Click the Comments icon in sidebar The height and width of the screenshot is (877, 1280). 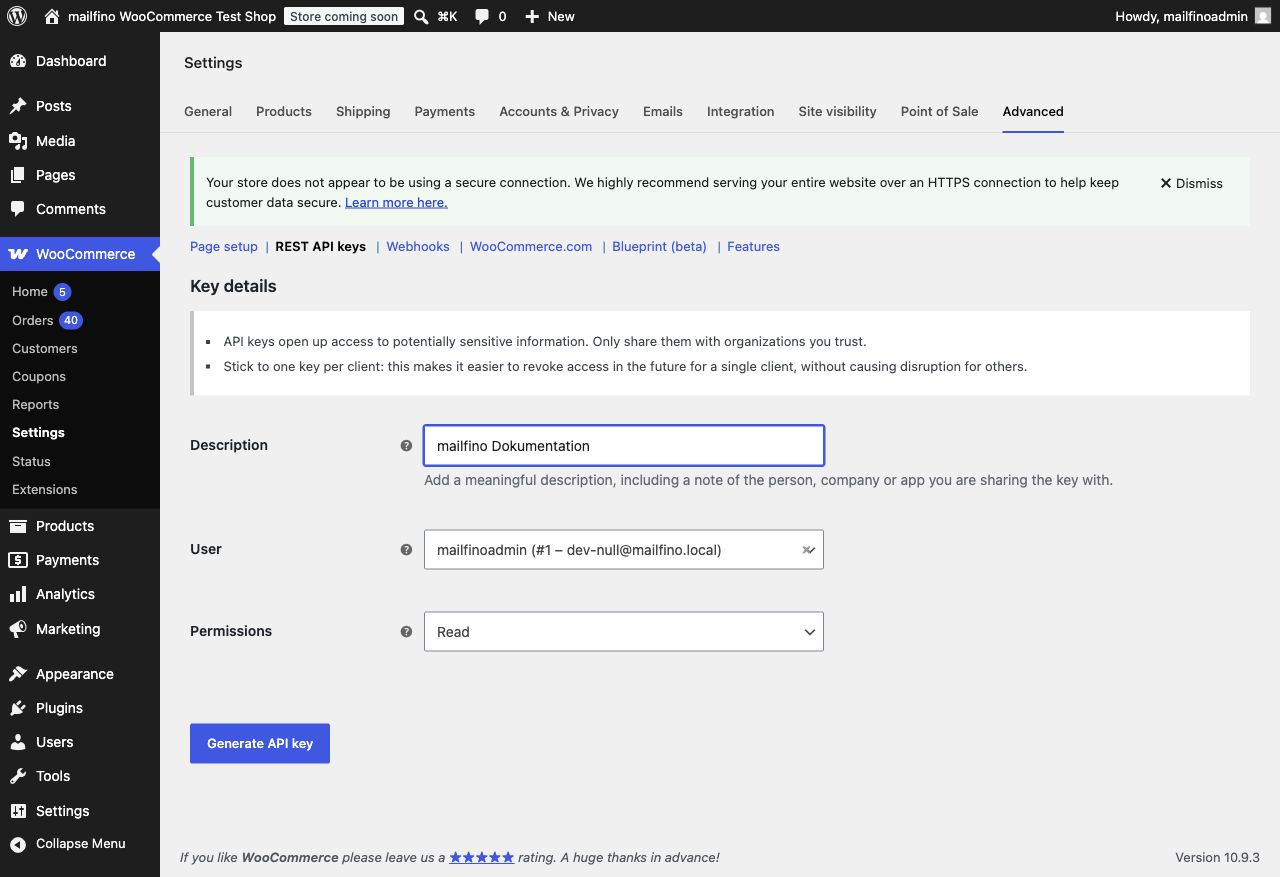tap(18, 209)
